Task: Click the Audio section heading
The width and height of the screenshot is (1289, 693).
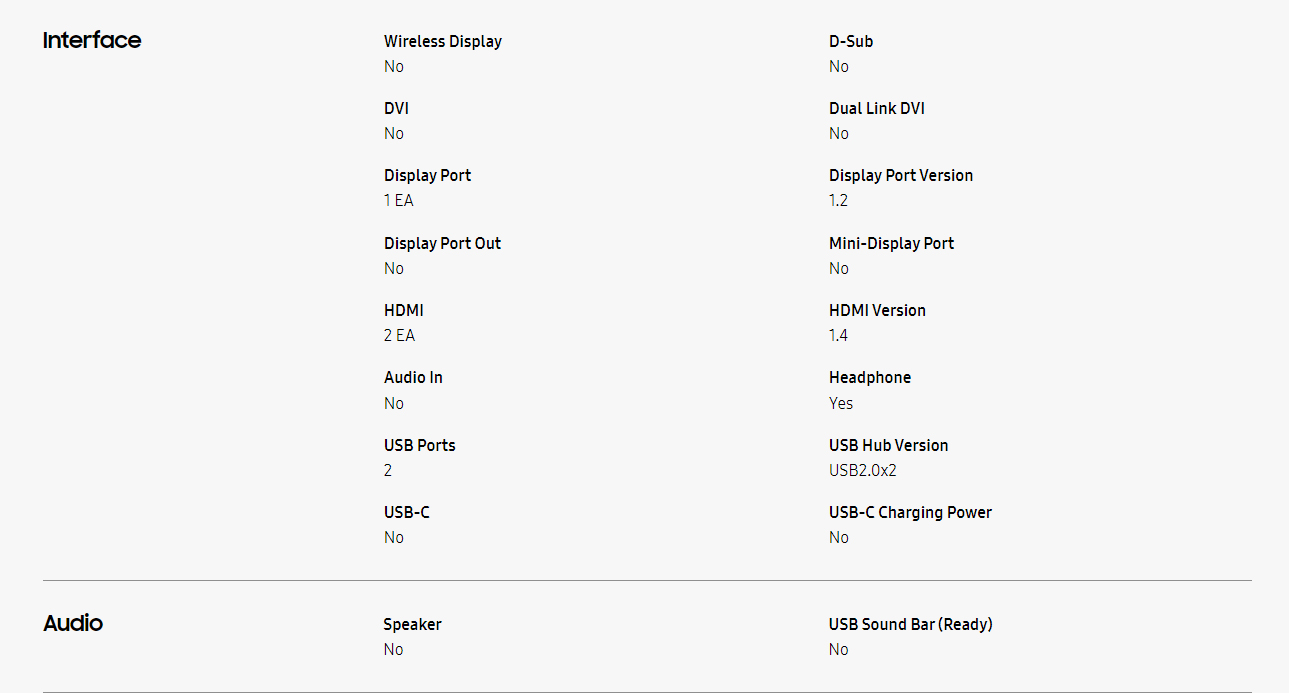Action: [73, 623]
